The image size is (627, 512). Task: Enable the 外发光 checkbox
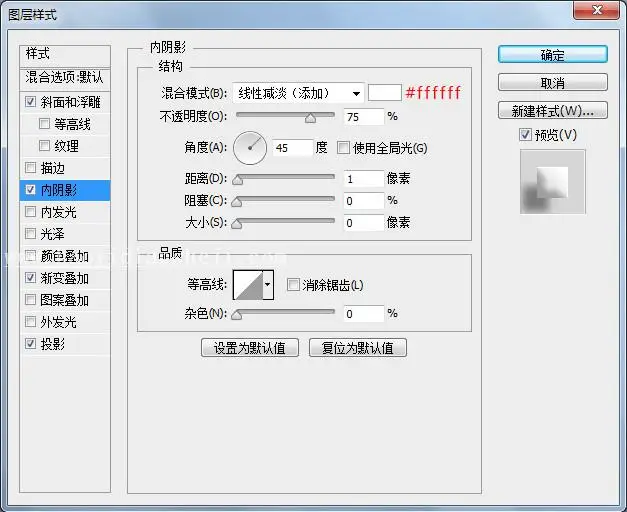[30, 322]
